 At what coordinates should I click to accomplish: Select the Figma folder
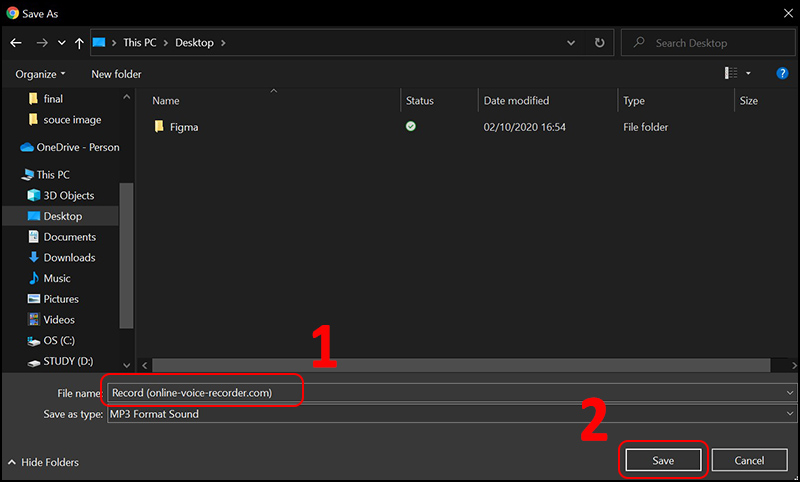[x=184, y=127]
